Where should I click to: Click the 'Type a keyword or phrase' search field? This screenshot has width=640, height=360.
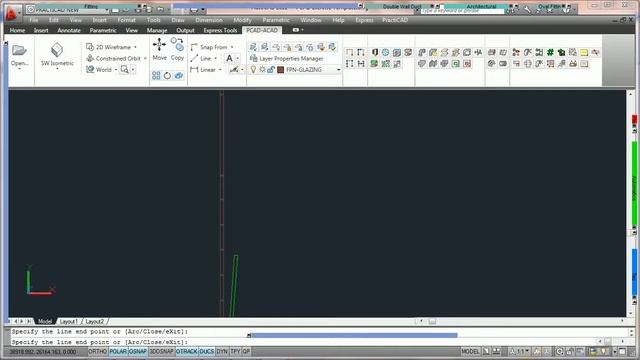click(462, 11)
